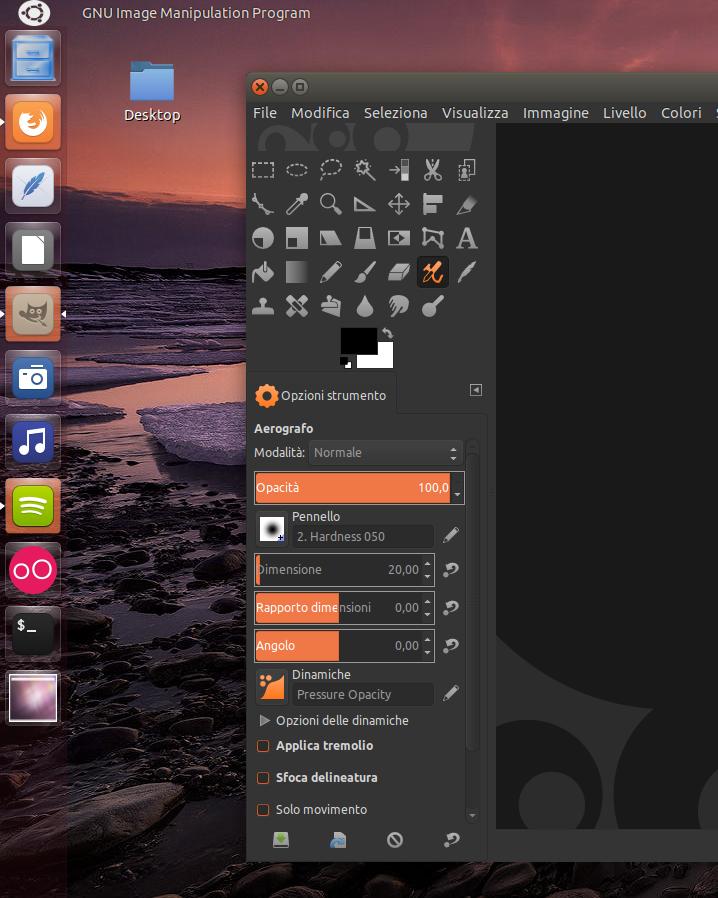Select the Airbrush tool
Viewport: 718px width, 898px height.
click(x=433, y=272)
